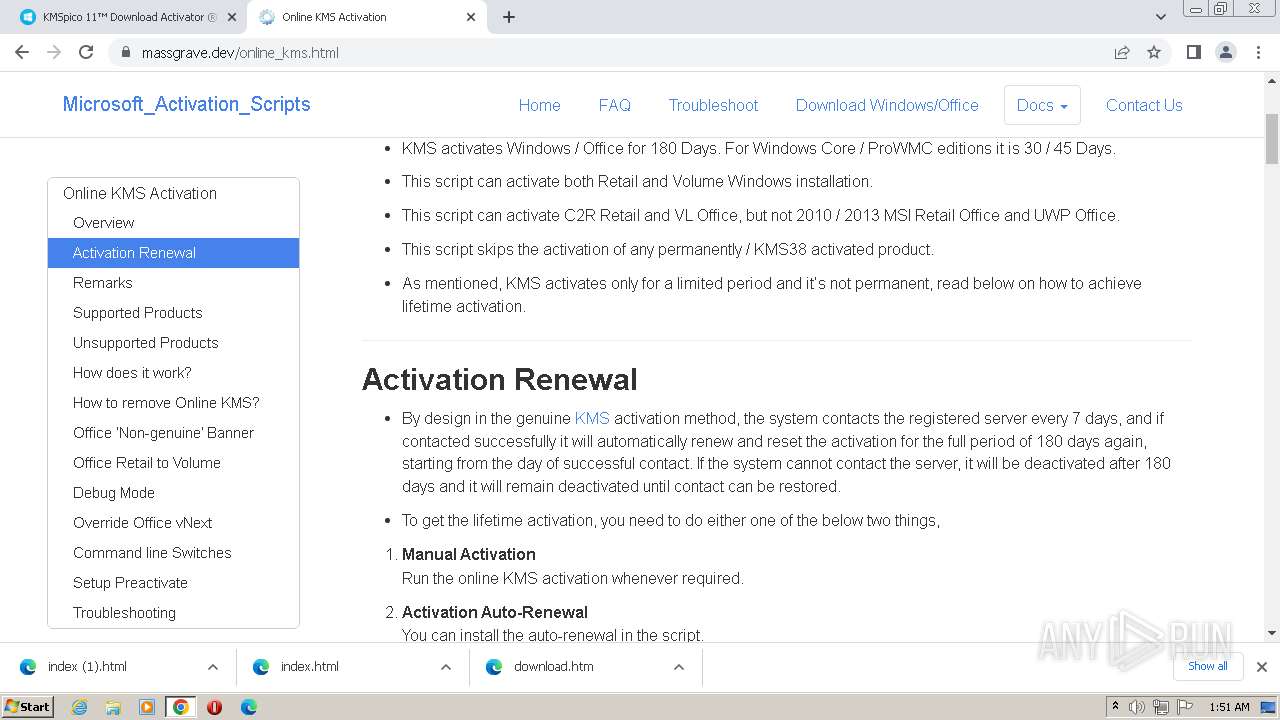Open Microsoft_Activation_Scripts home brand link

[186, 104]
